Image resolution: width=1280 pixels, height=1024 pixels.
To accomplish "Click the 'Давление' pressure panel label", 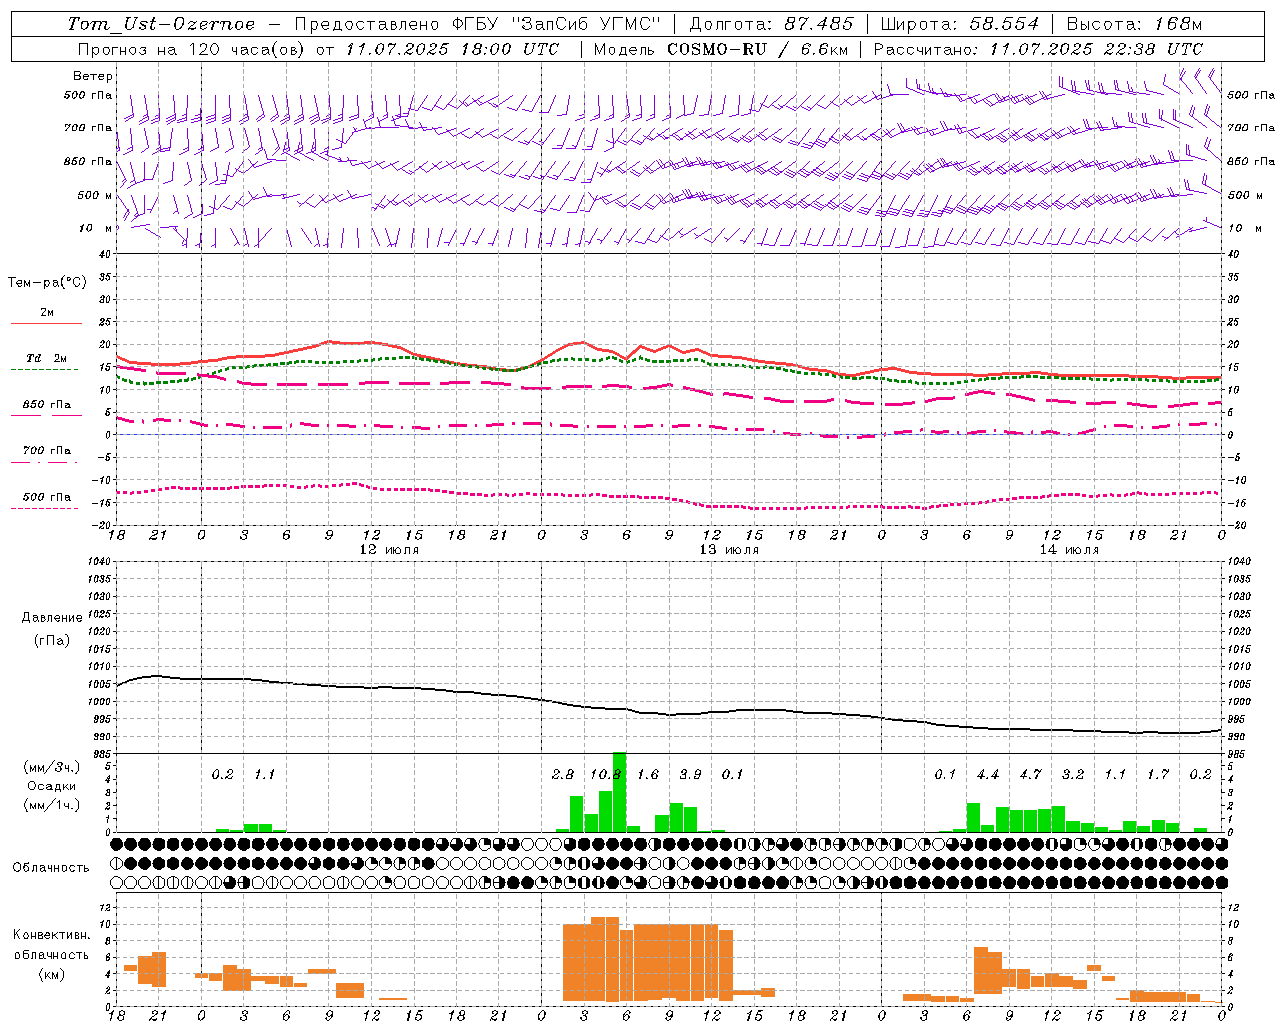I will pyautogui.click(x=52, y=618).
